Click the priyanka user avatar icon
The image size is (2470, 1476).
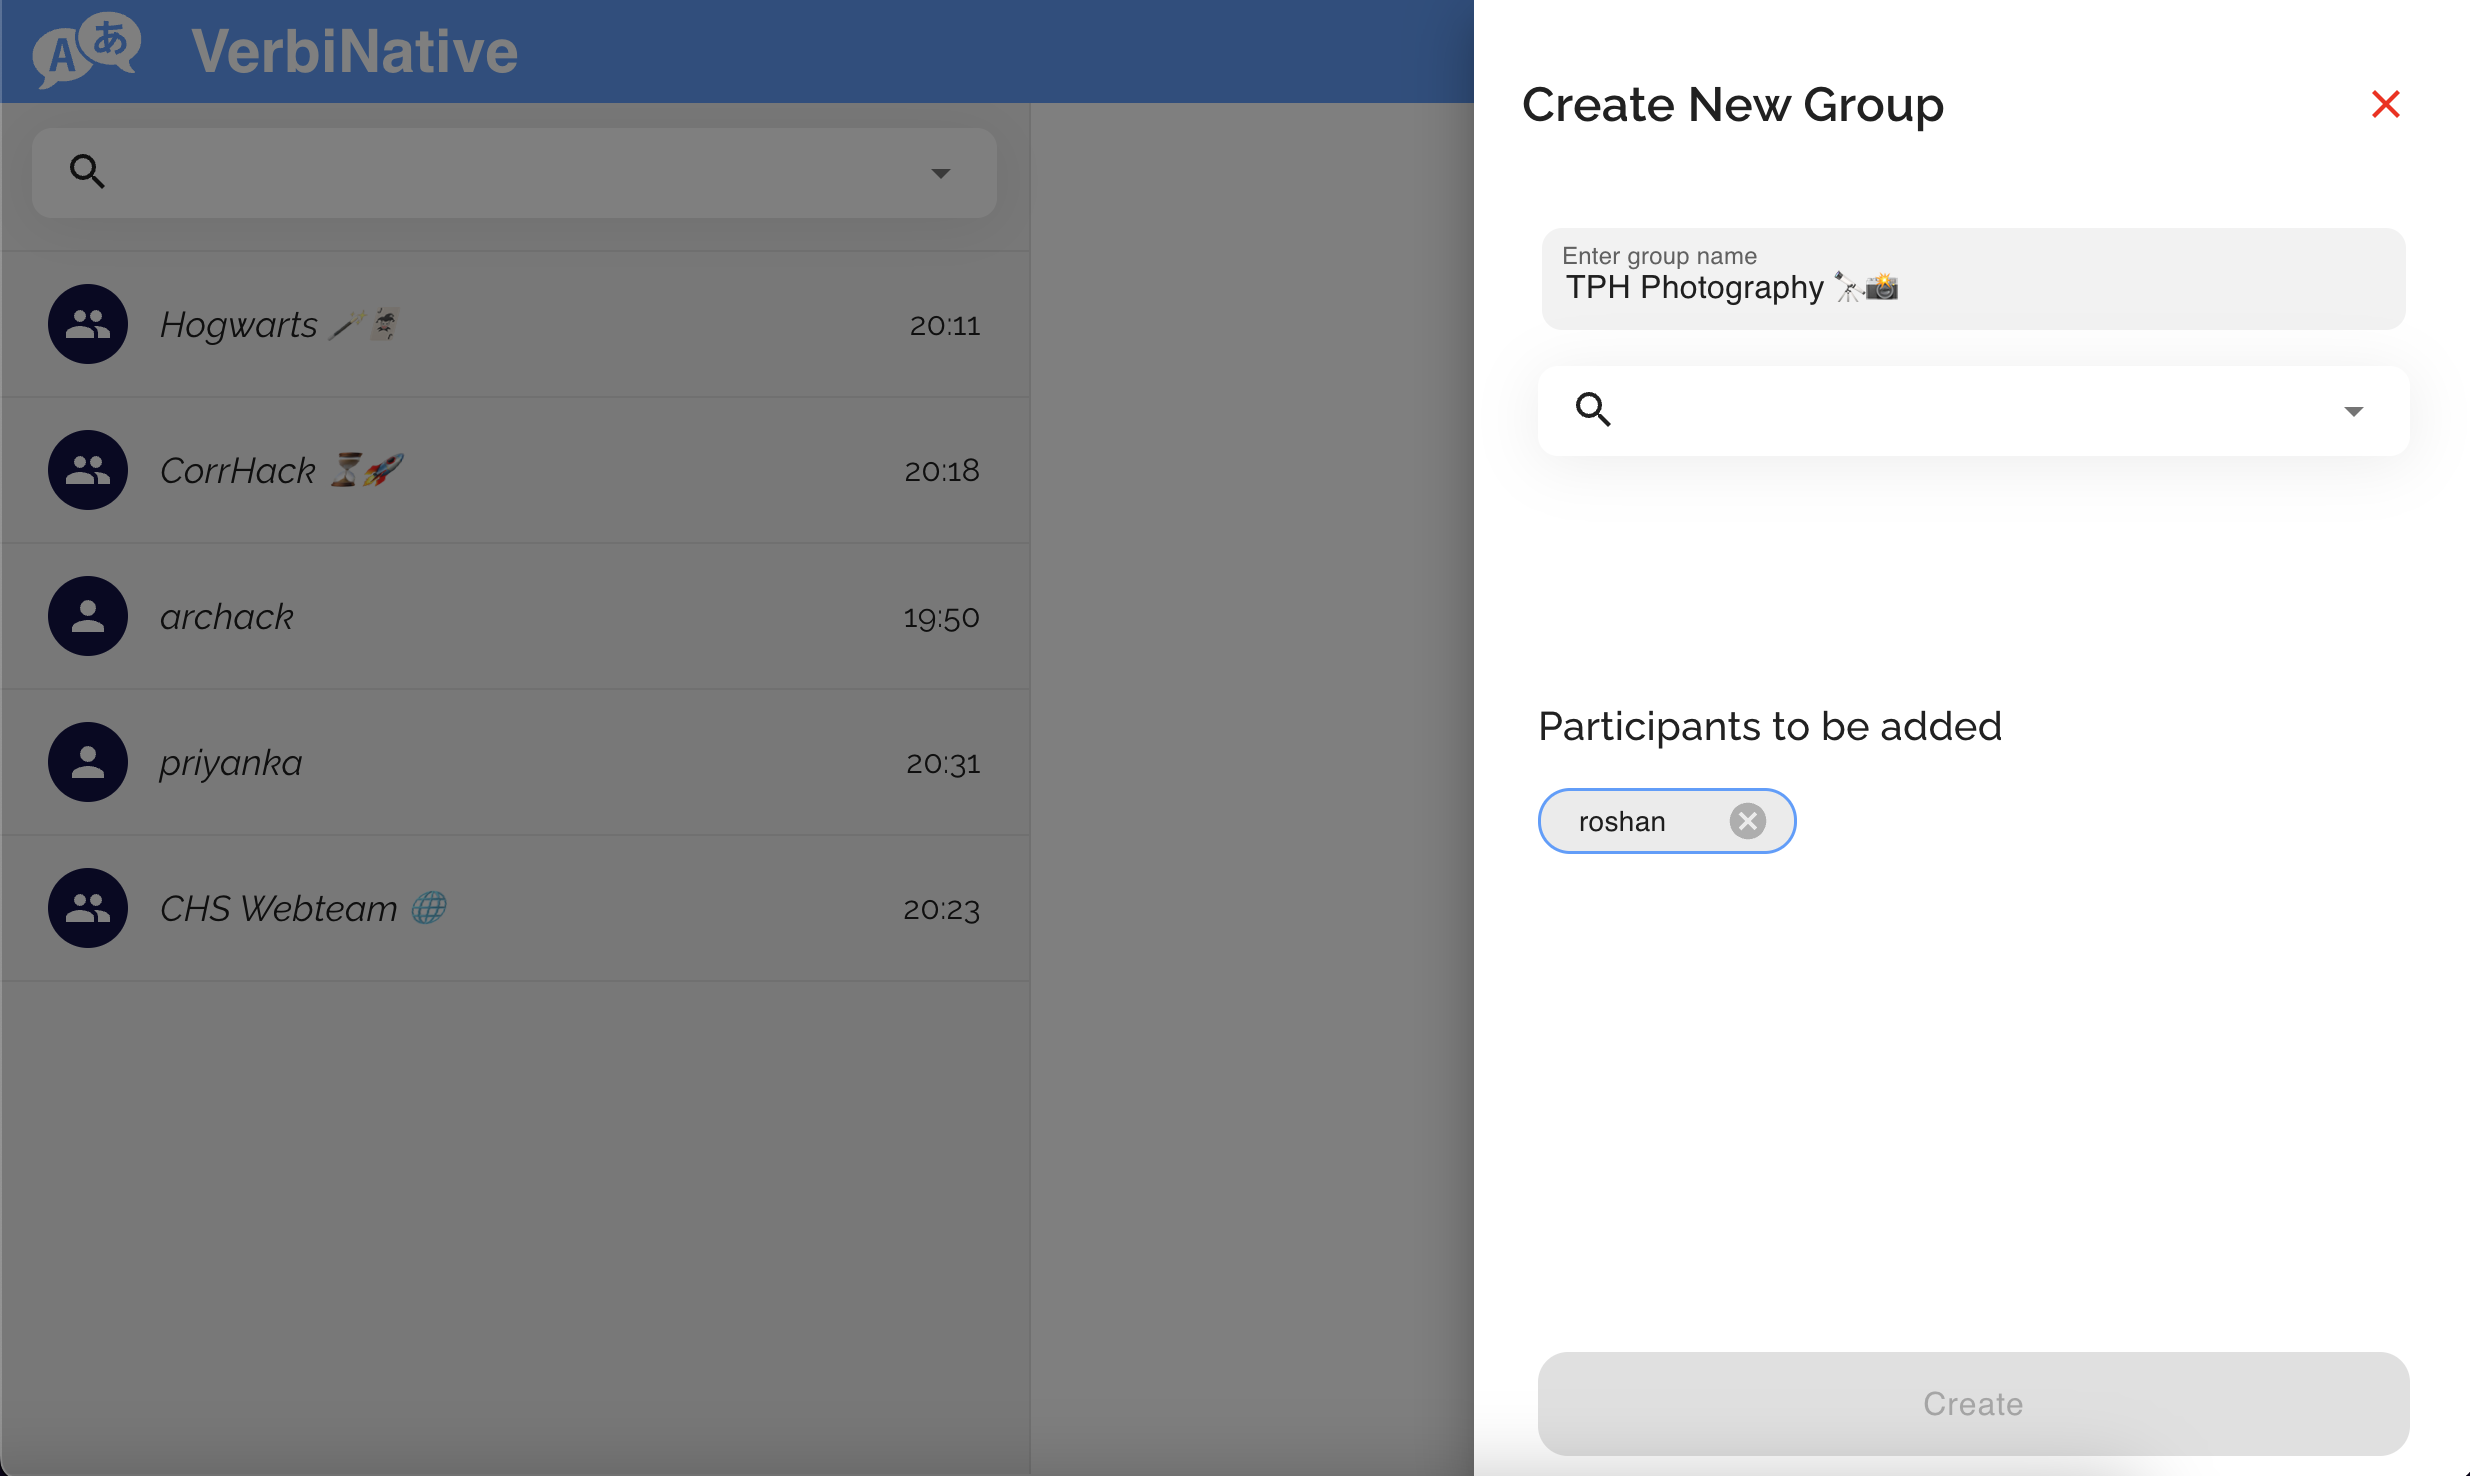coord(88,762)
